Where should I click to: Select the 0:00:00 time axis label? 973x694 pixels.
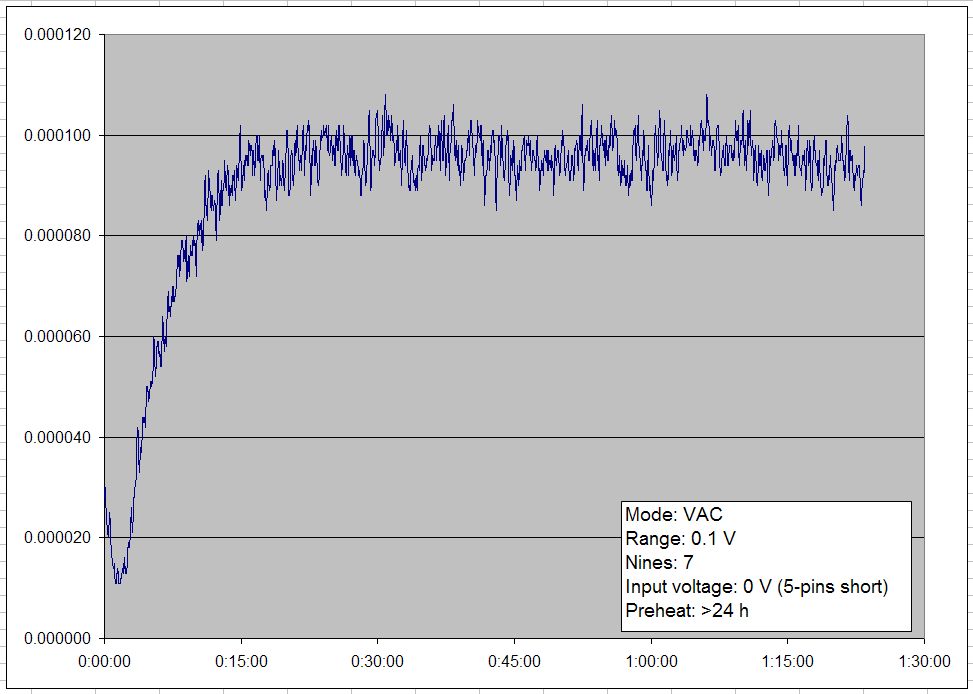pos(105,661)
